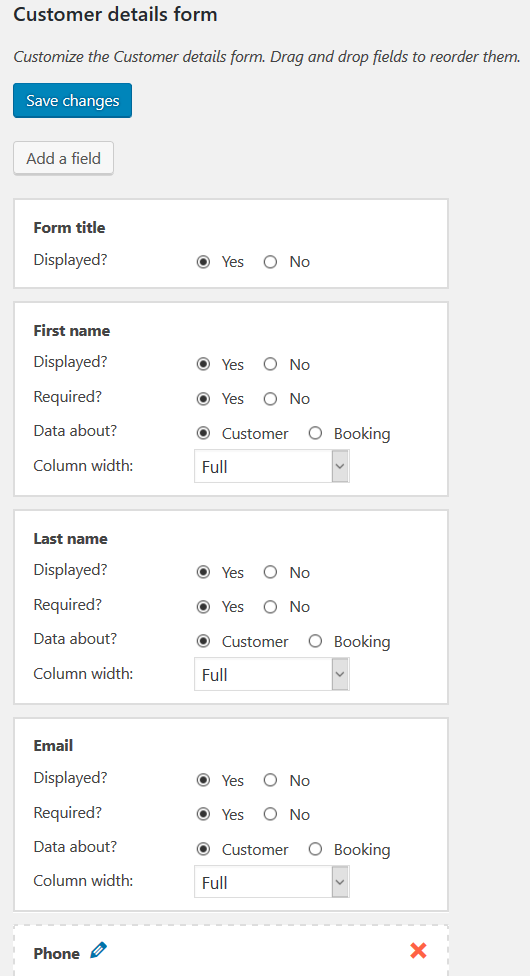Open Email Column width dropdown
This screenshot has height=976, width=530.
pos(272,882)
